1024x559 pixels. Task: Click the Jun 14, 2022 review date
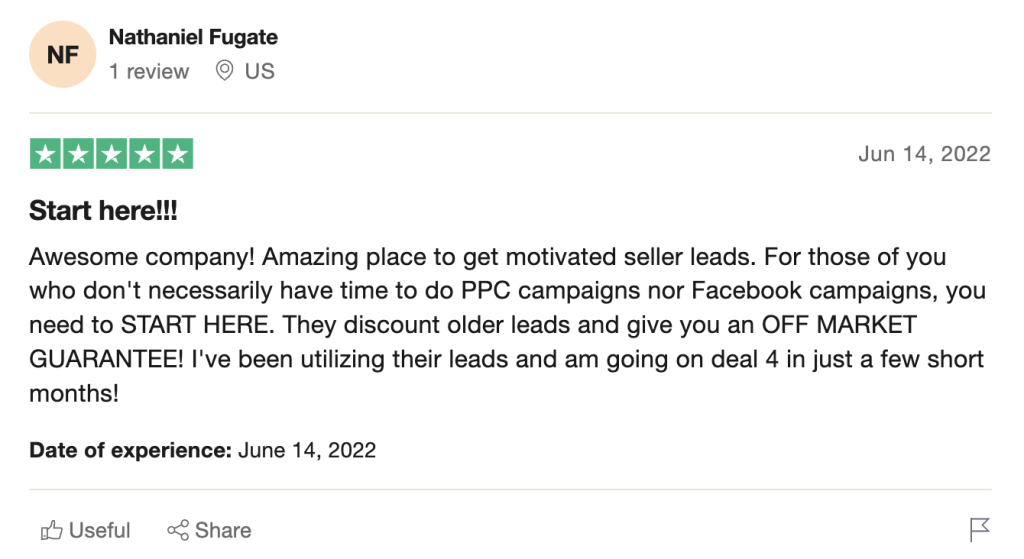click(x=924, y=153)
